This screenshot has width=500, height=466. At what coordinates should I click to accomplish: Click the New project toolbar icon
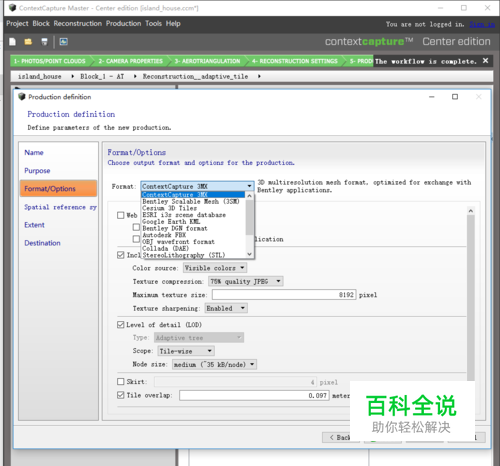pos(13,42)
